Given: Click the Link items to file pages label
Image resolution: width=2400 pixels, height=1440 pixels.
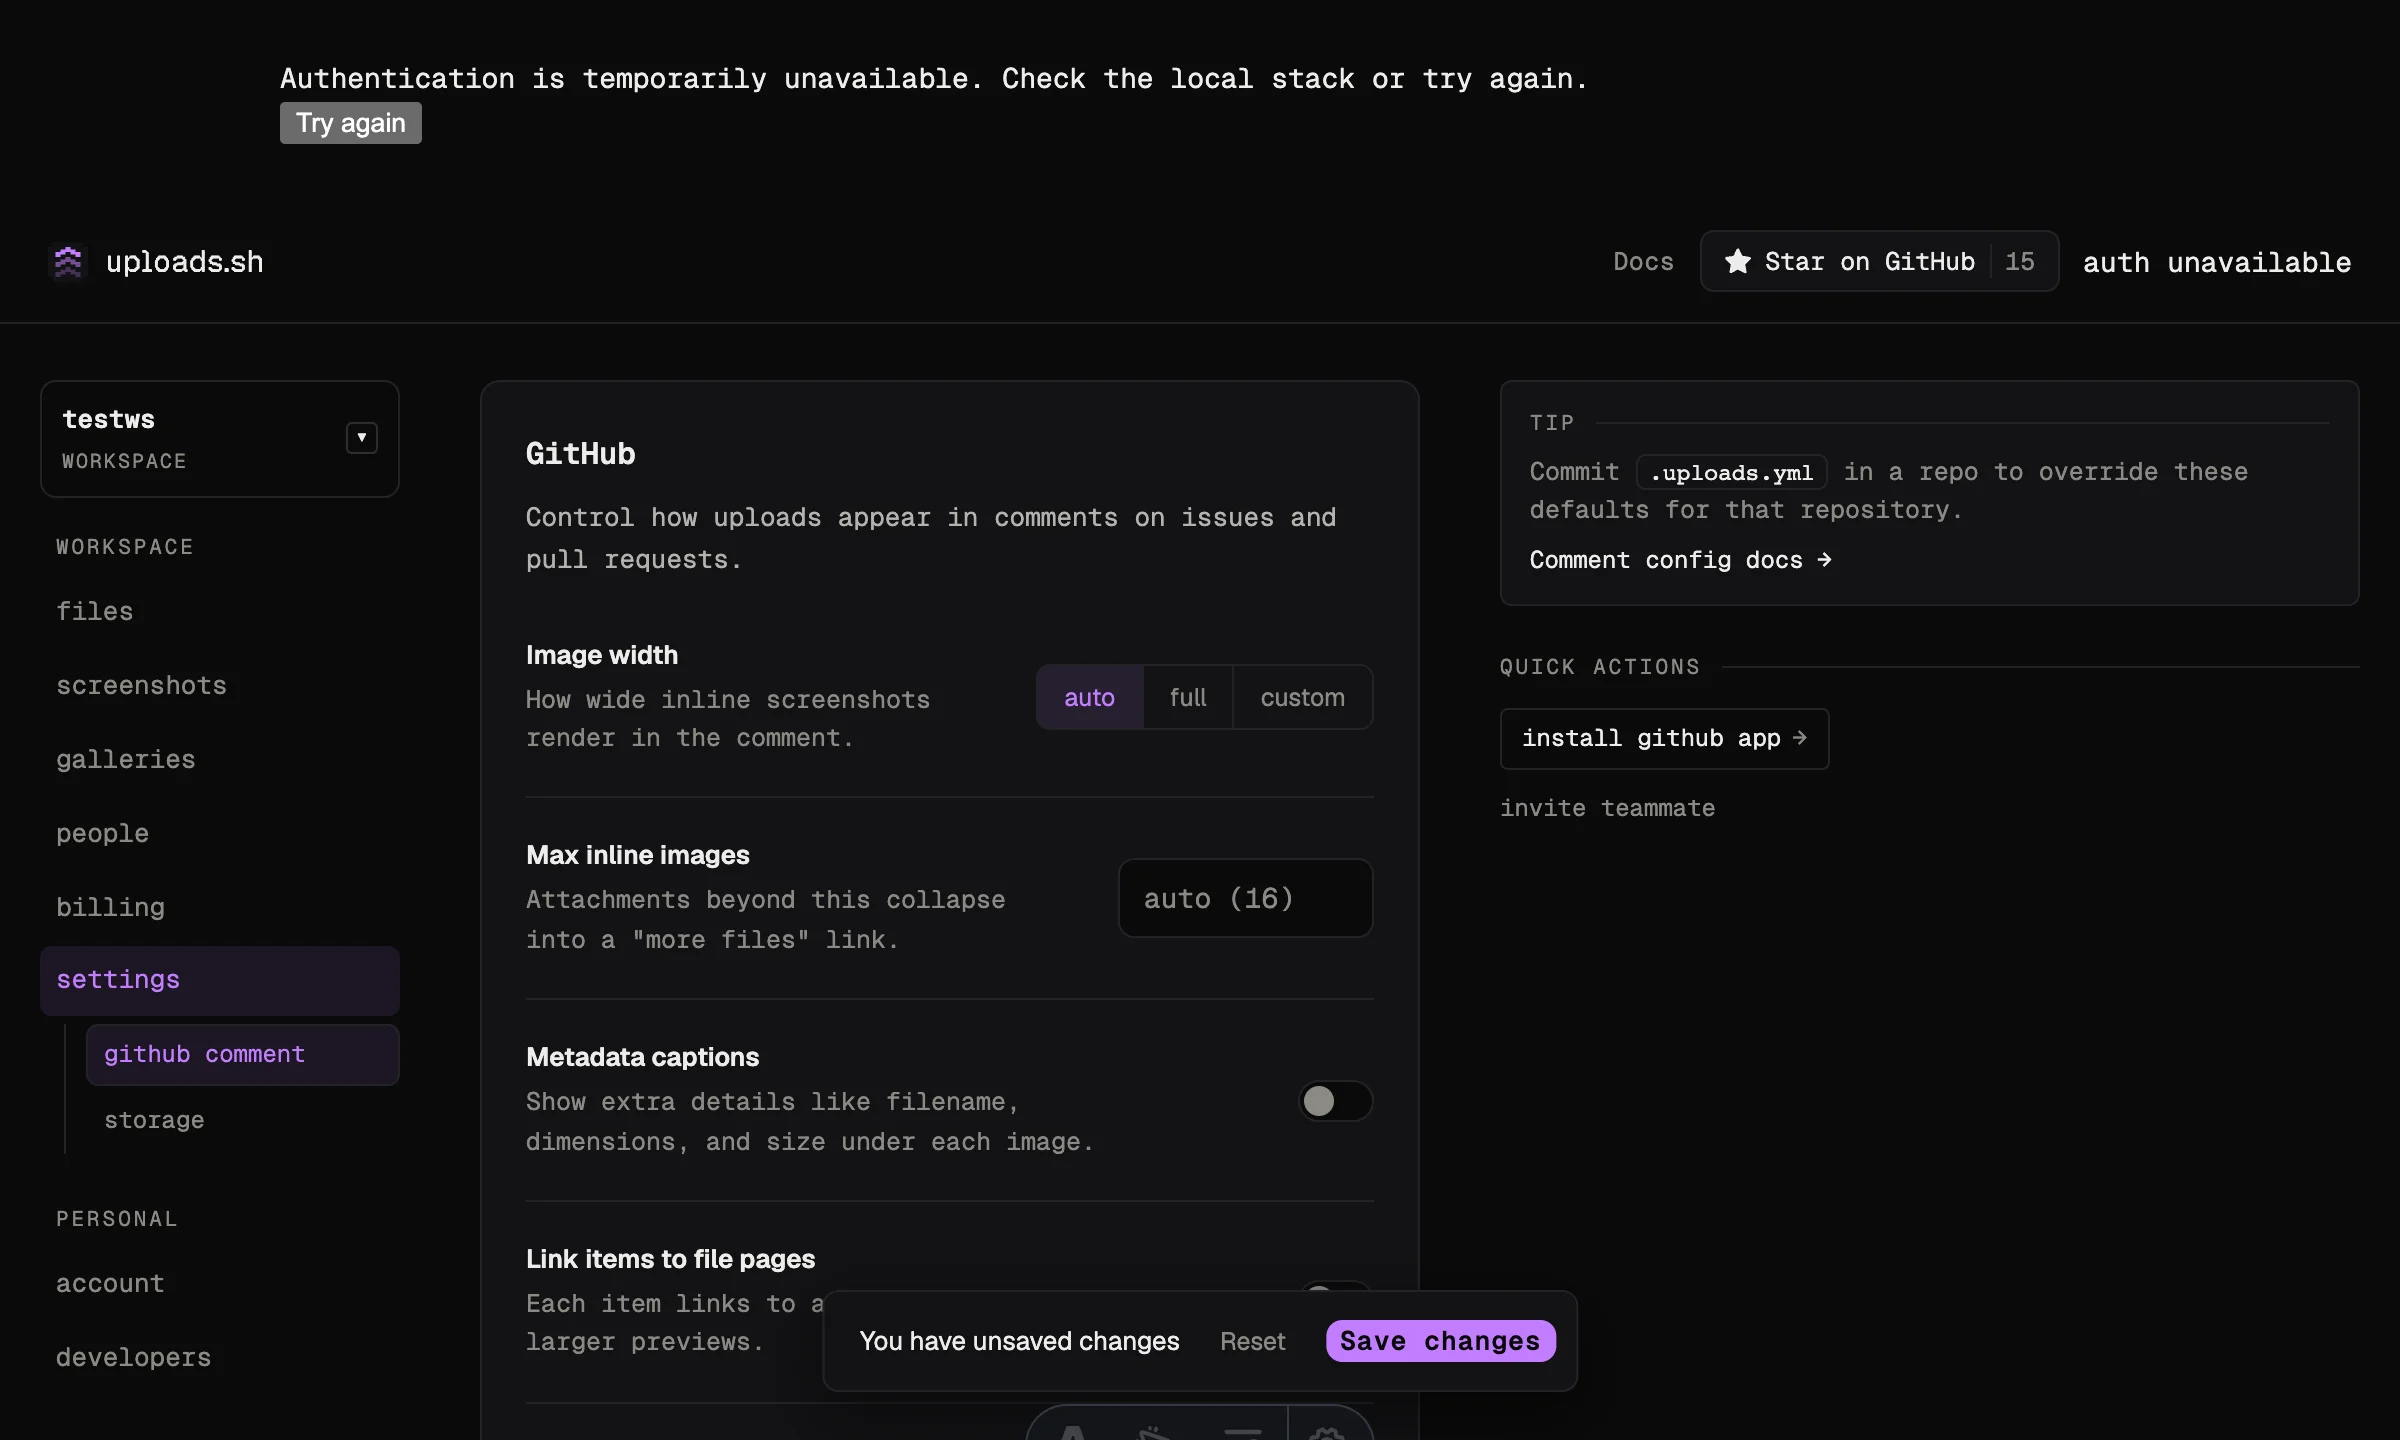Looking at the screenshot, I should click(670, 1259).
